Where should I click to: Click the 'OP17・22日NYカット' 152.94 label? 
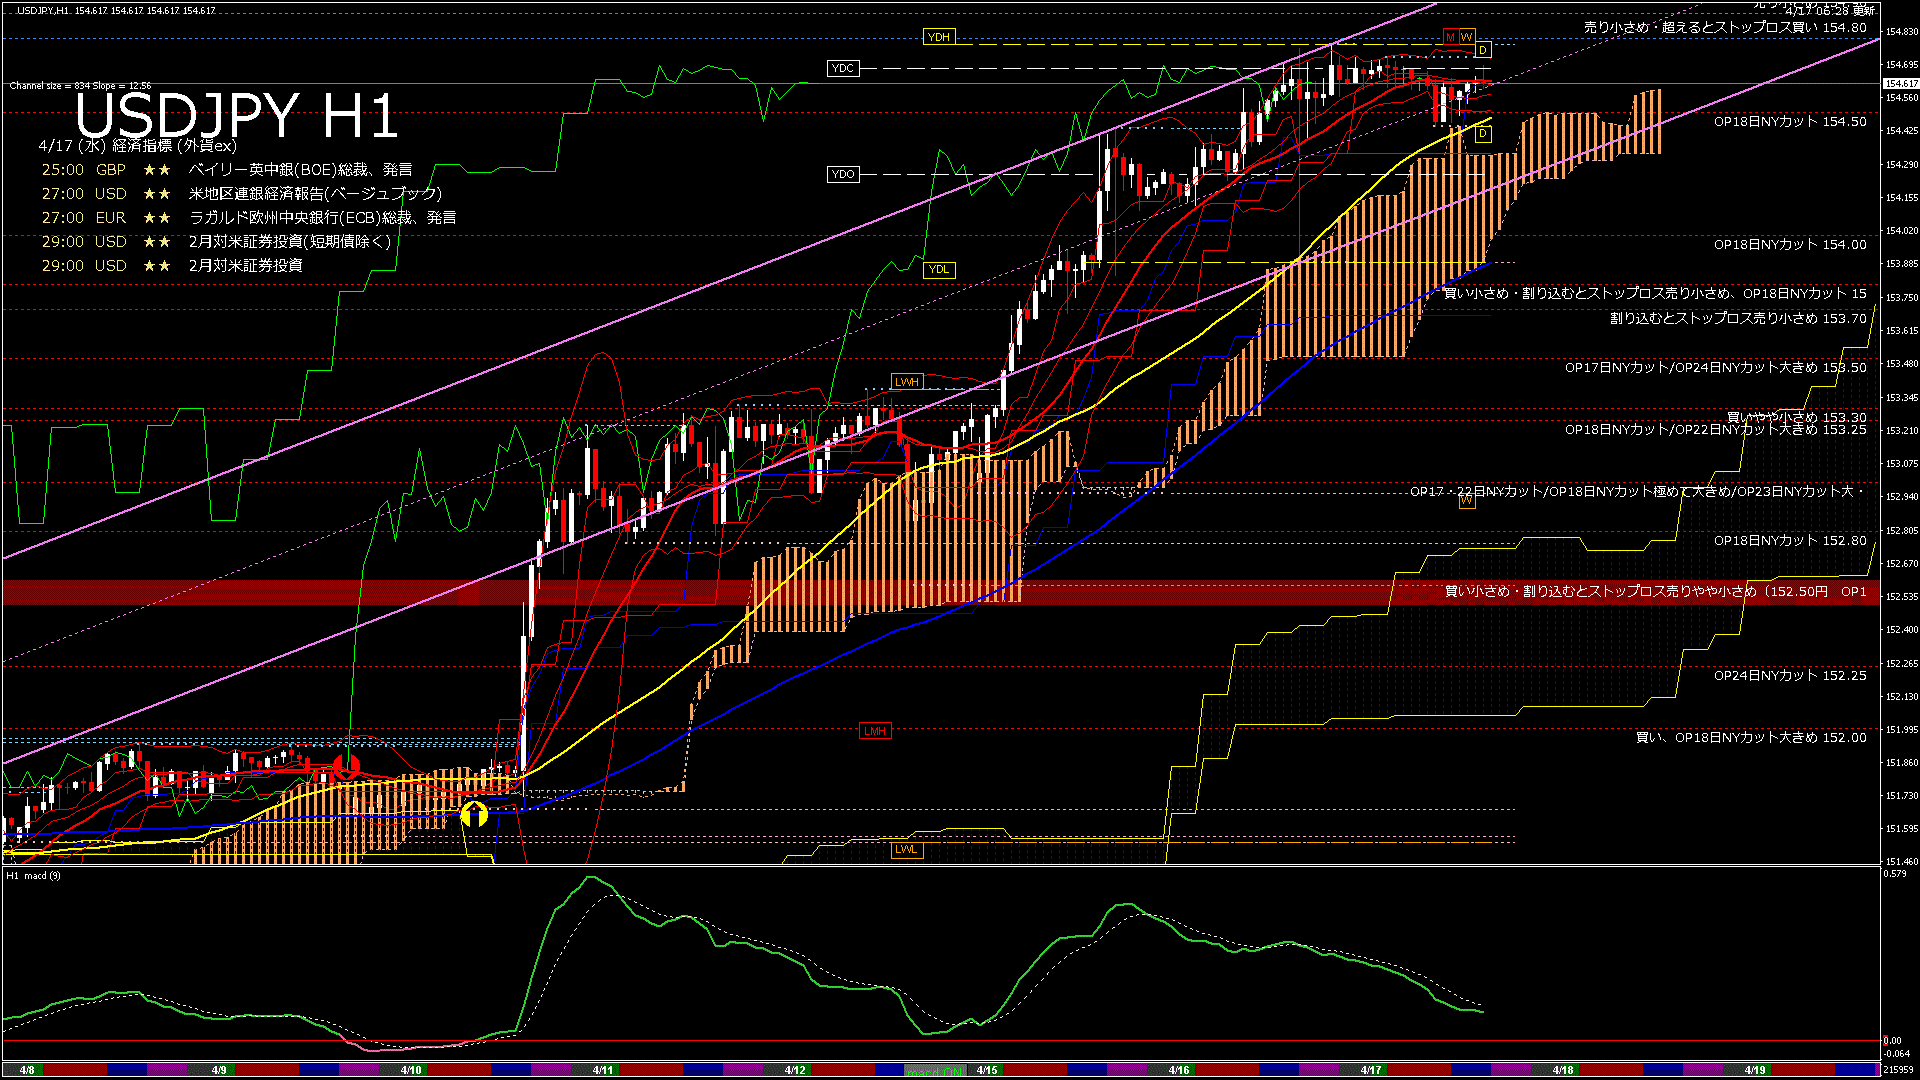point(1638,492)
